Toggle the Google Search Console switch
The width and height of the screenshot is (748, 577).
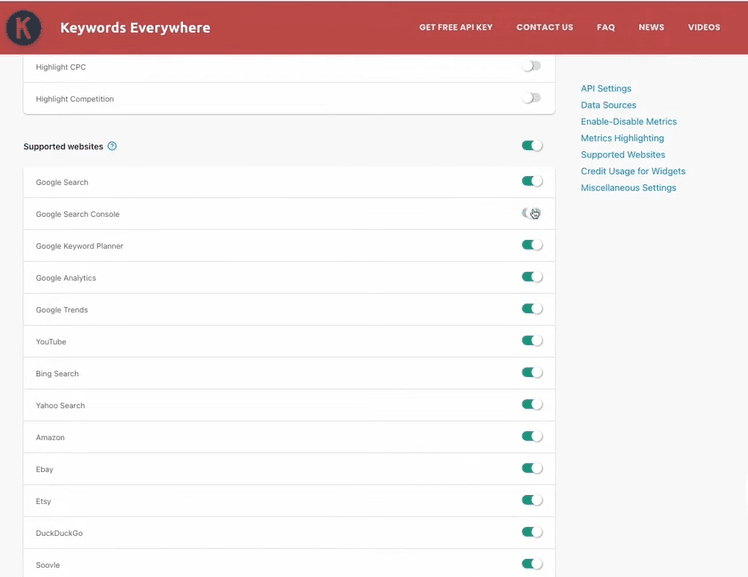(531, 213)
